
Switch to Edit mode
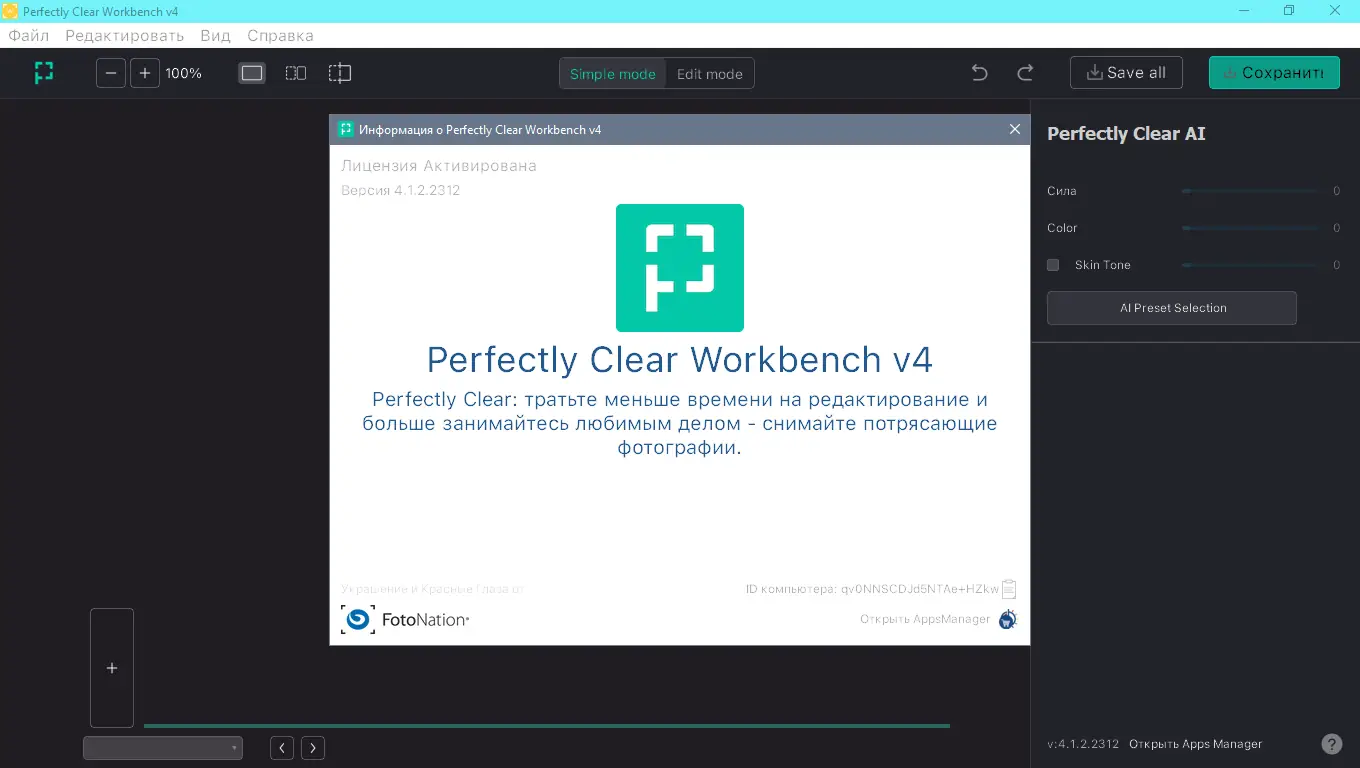(710, 74)
